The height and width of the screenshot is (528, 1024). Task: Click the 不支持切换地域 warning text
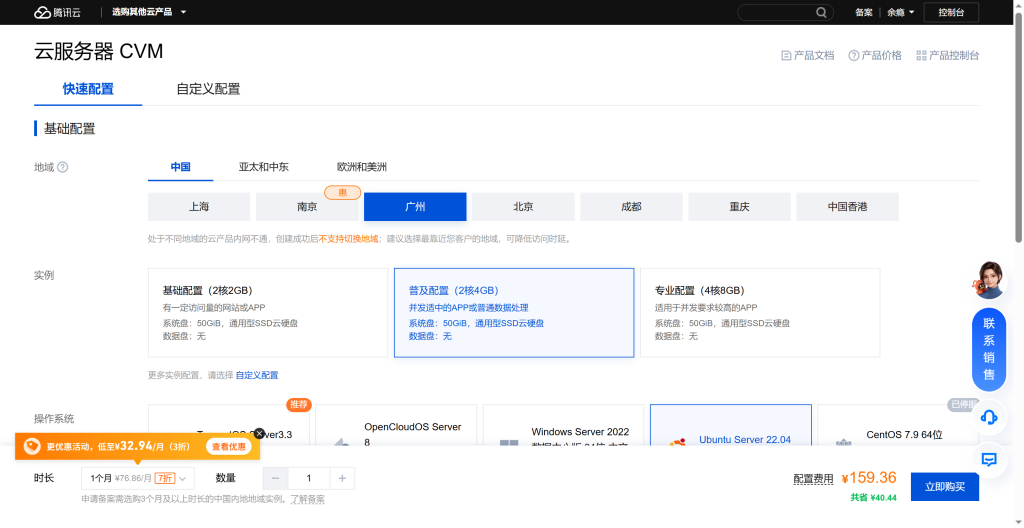[x=349, y=239]
